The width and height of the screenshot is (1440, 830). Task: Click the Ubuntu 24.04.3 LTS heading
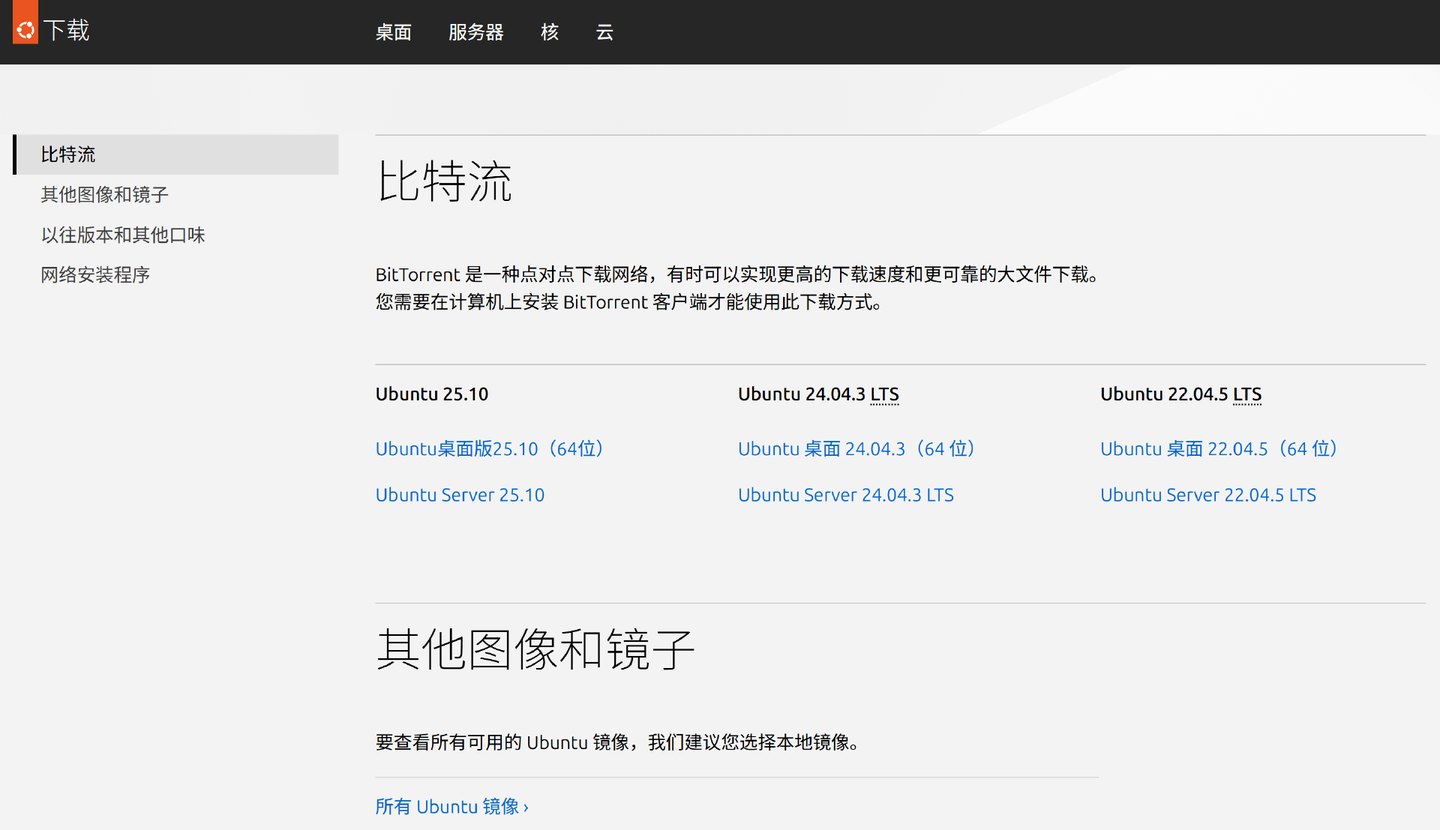(818, 393)
